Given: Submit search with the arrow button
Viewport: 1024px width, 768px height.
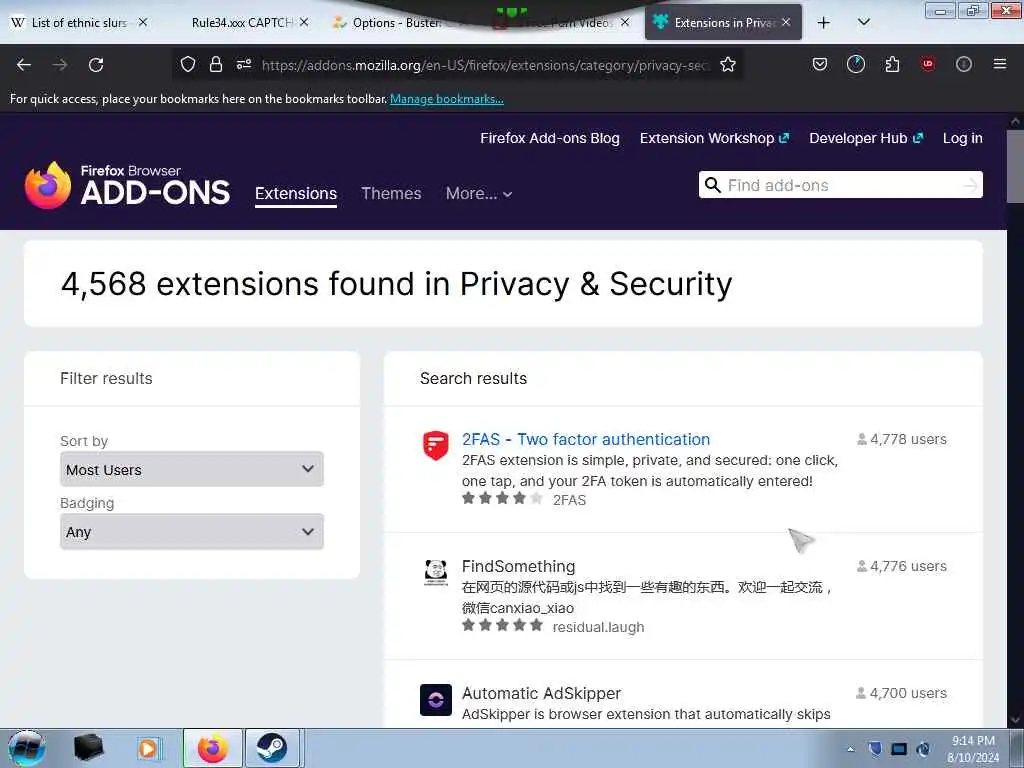Looking at the screenshot, I should tap(970, 185).
